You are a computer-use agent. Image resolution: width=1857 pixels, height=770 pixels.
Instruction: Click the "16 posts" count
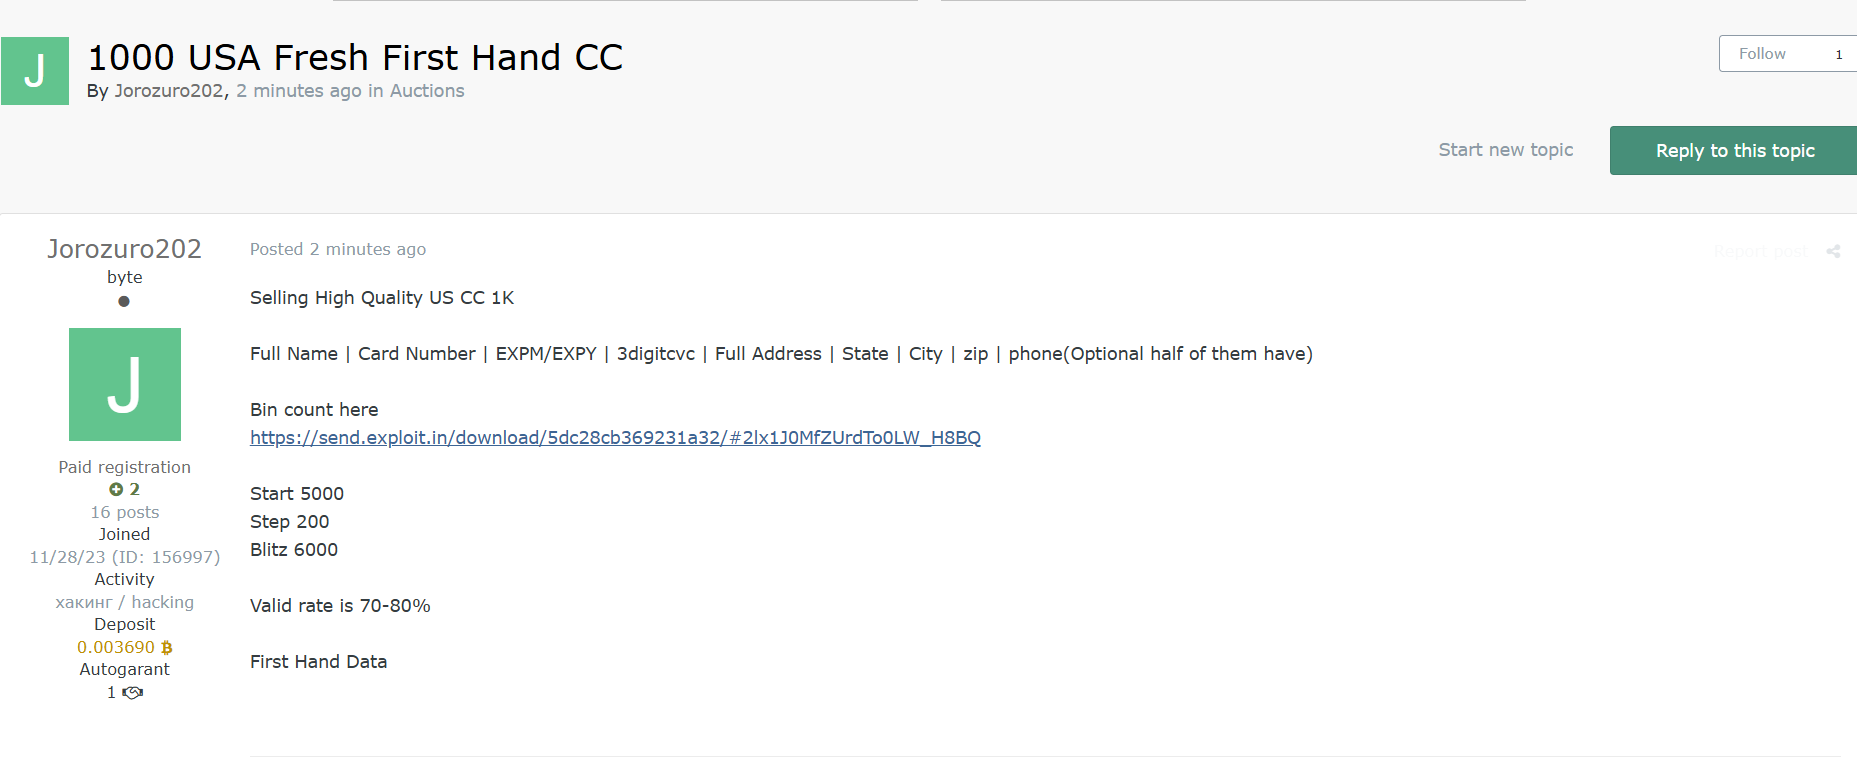(x=125, y=512)
